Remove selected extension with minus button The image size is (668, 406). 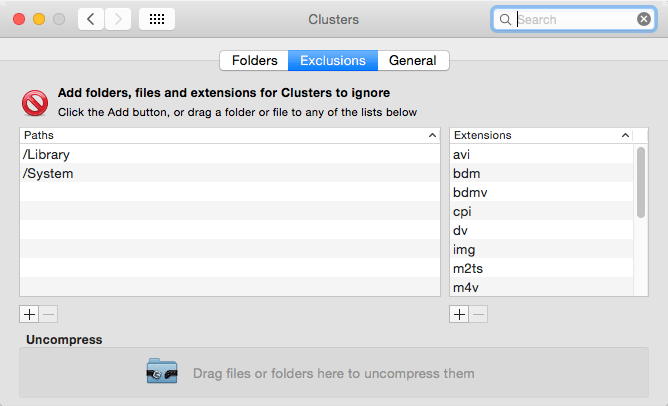(478, 314)
